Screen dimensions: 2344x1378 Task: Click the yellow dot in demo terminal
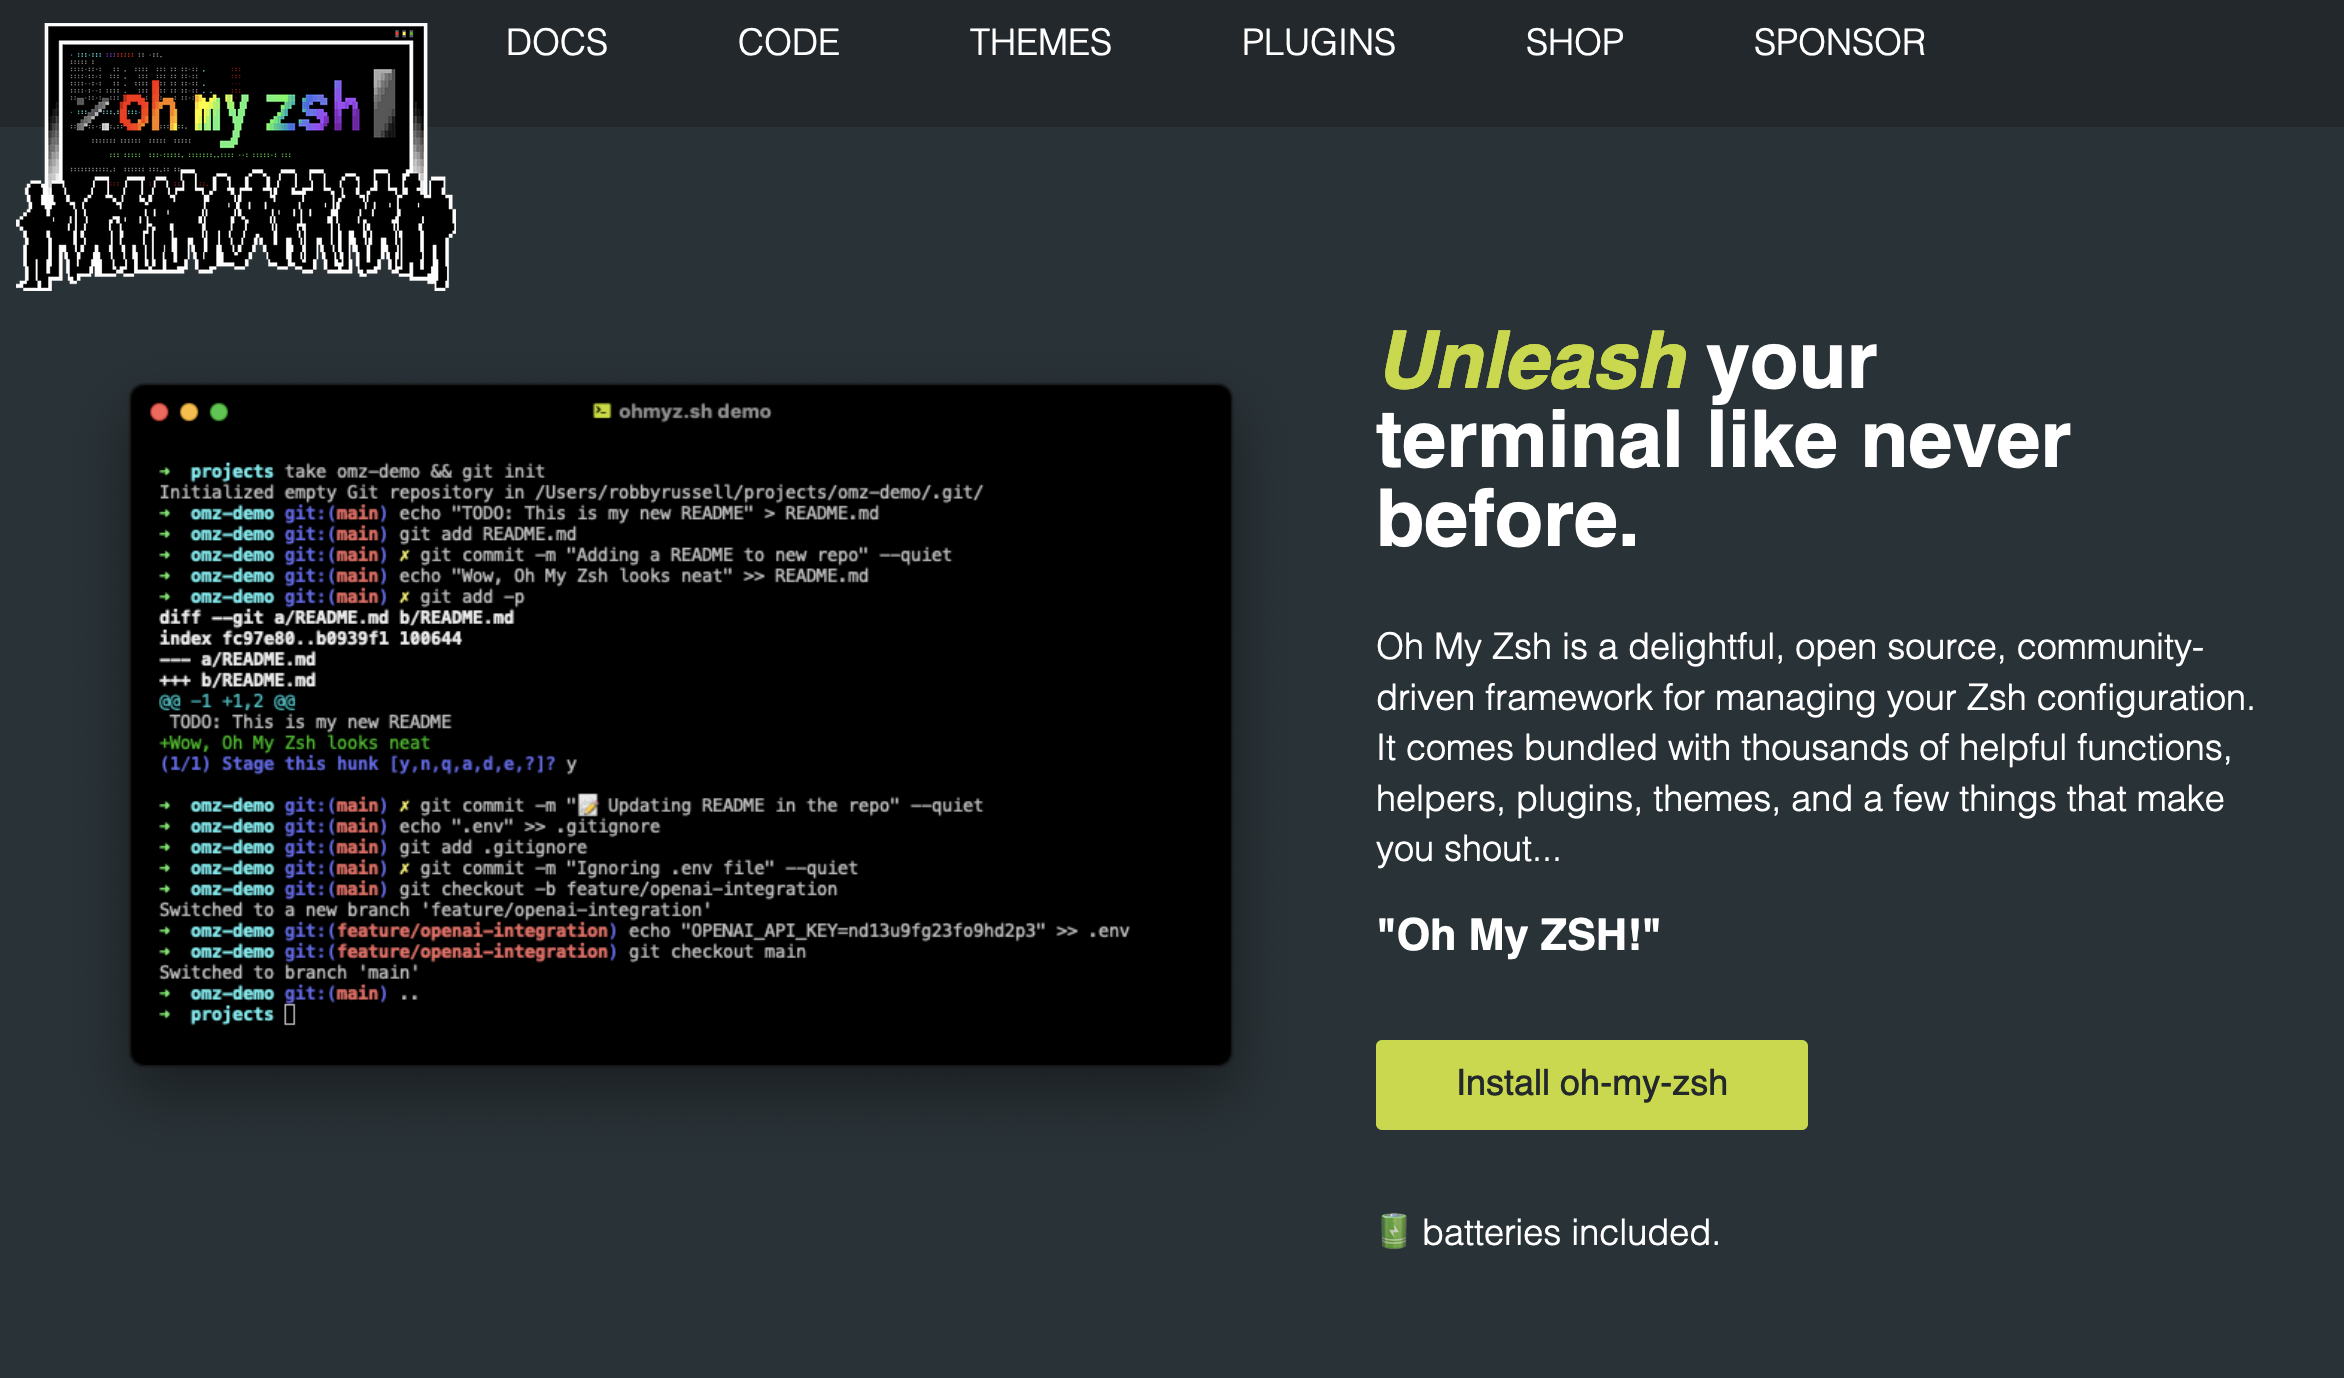189,412
